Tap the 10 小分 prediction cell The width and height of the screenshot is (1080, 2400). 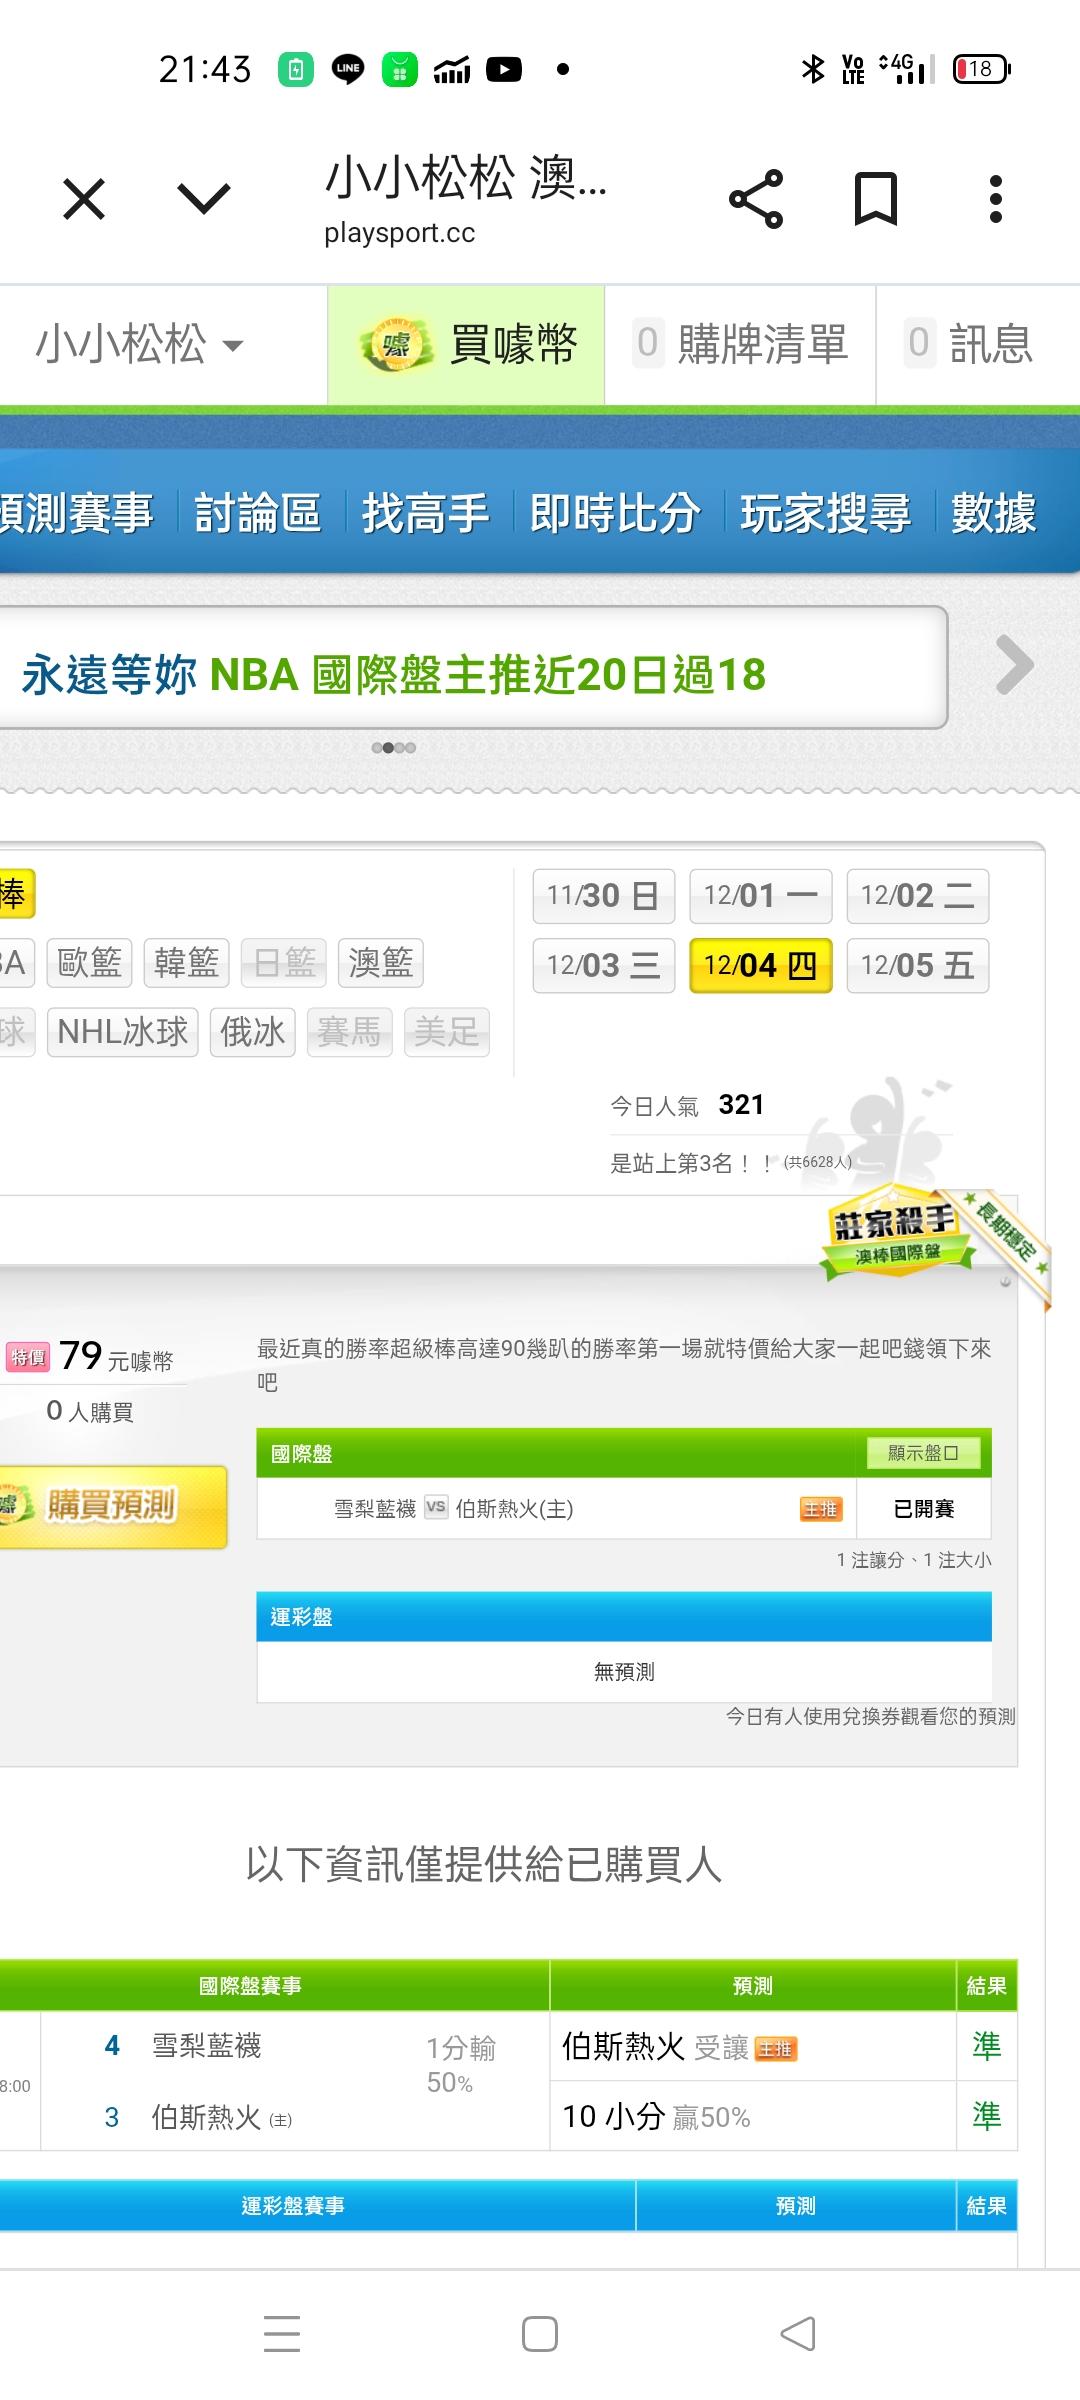[x=752, y=2116]
